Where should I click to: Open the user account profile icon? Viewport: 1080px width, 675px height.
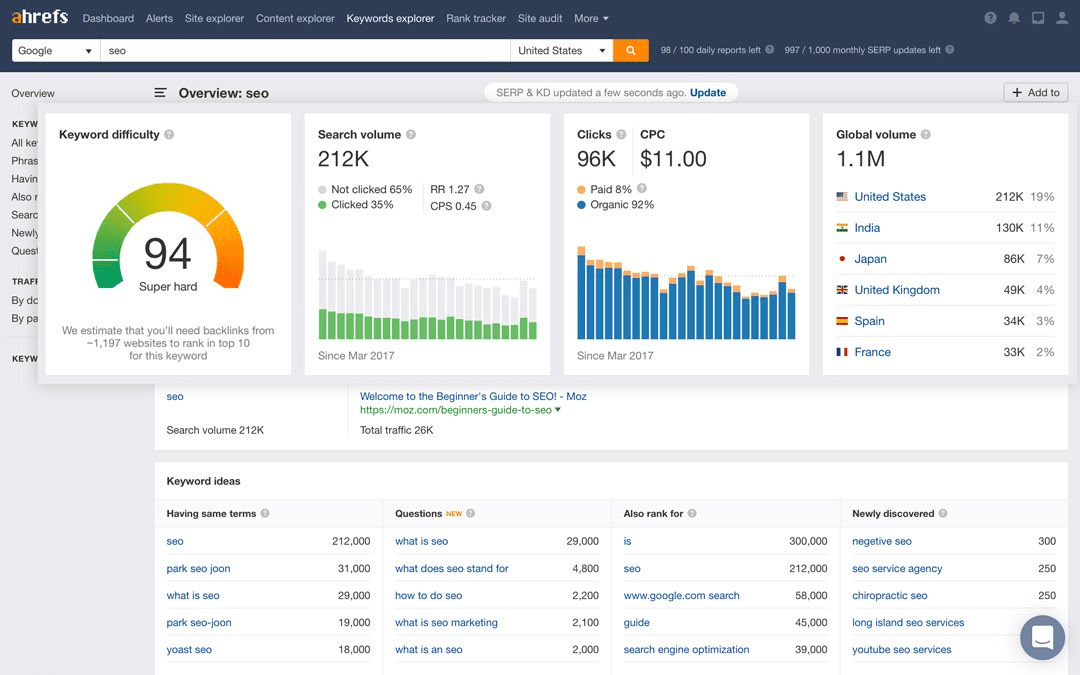[1062, 18]
